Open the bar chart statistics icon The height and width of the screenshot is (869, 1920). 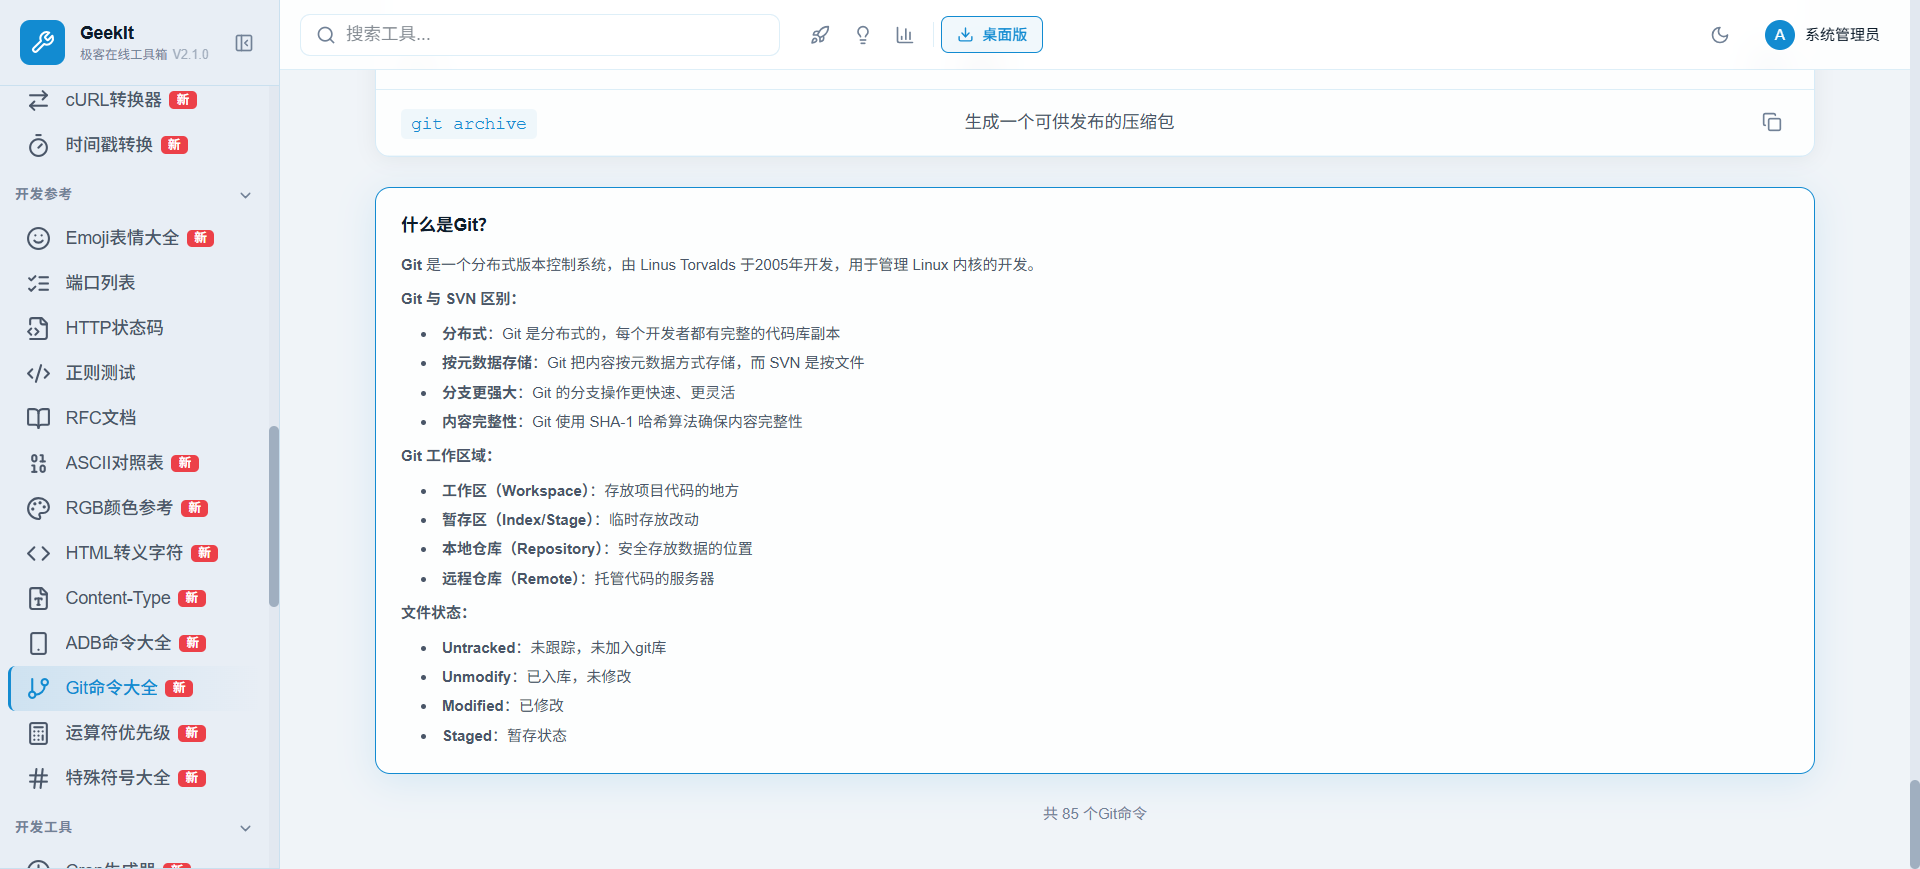coord(905,35)
